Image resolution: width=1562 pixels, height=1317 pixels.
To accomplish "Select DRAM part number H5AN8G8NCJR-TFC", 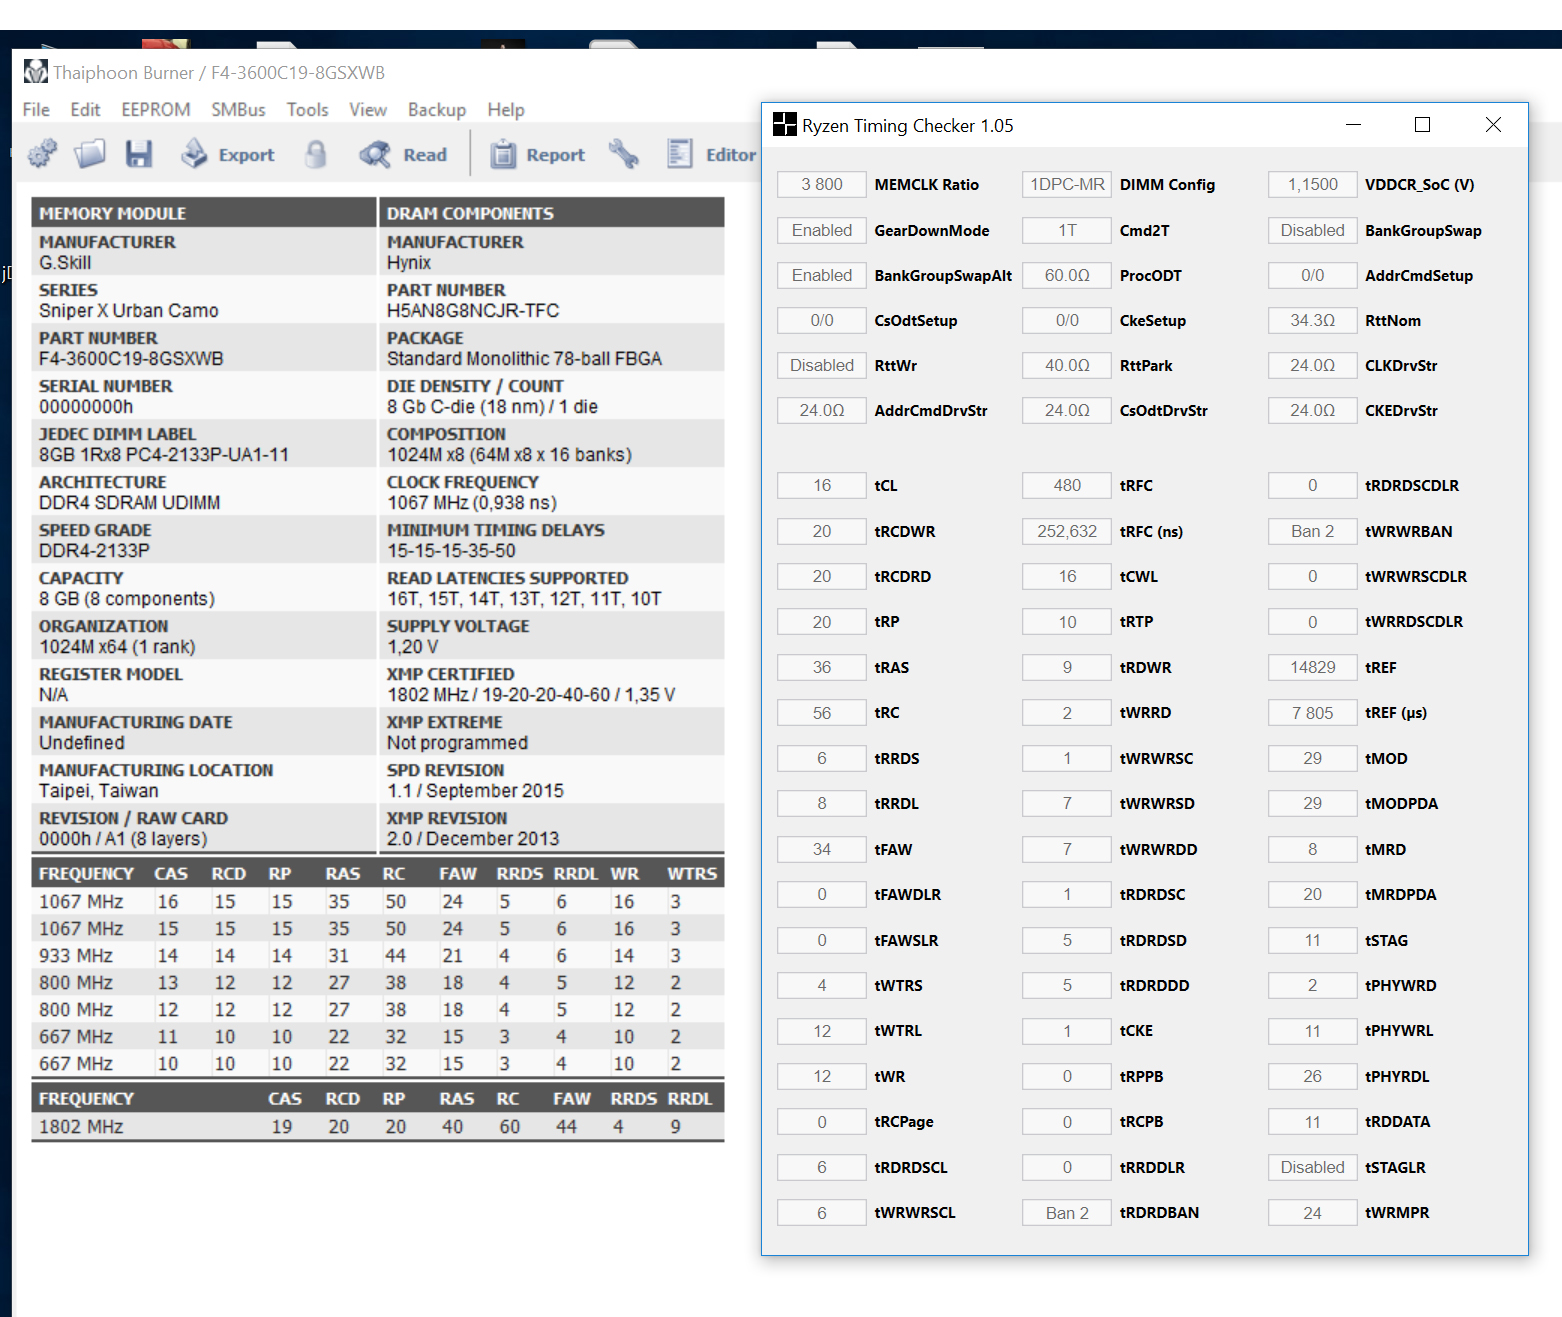I will click(473, 310).
